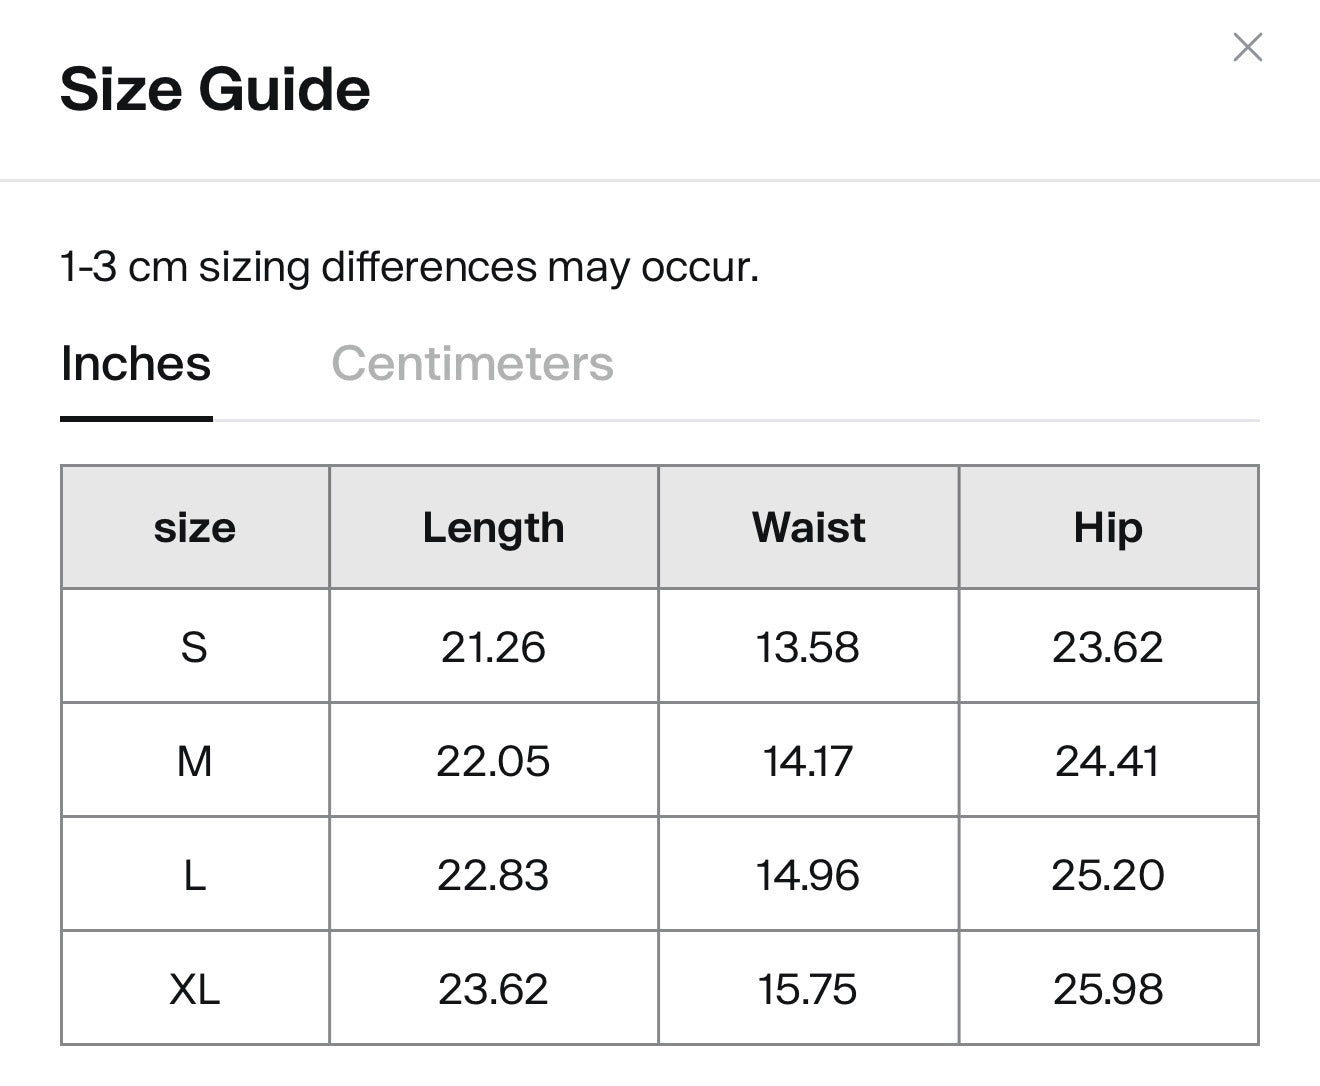
Task: Click the sizing differences note text
Action: pos(409,267)
